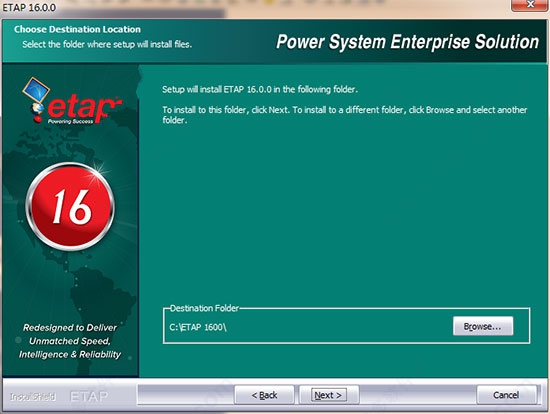Click the Next button to continue
Screen dimensions: 550x414
coord(329,395)
